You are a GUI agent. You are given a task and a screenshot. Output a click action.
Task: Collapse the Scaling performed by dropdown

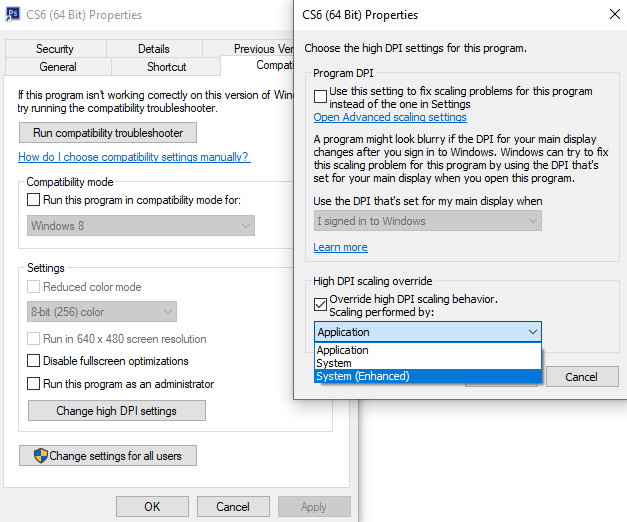pyautogui.click(x=532, y=332)
